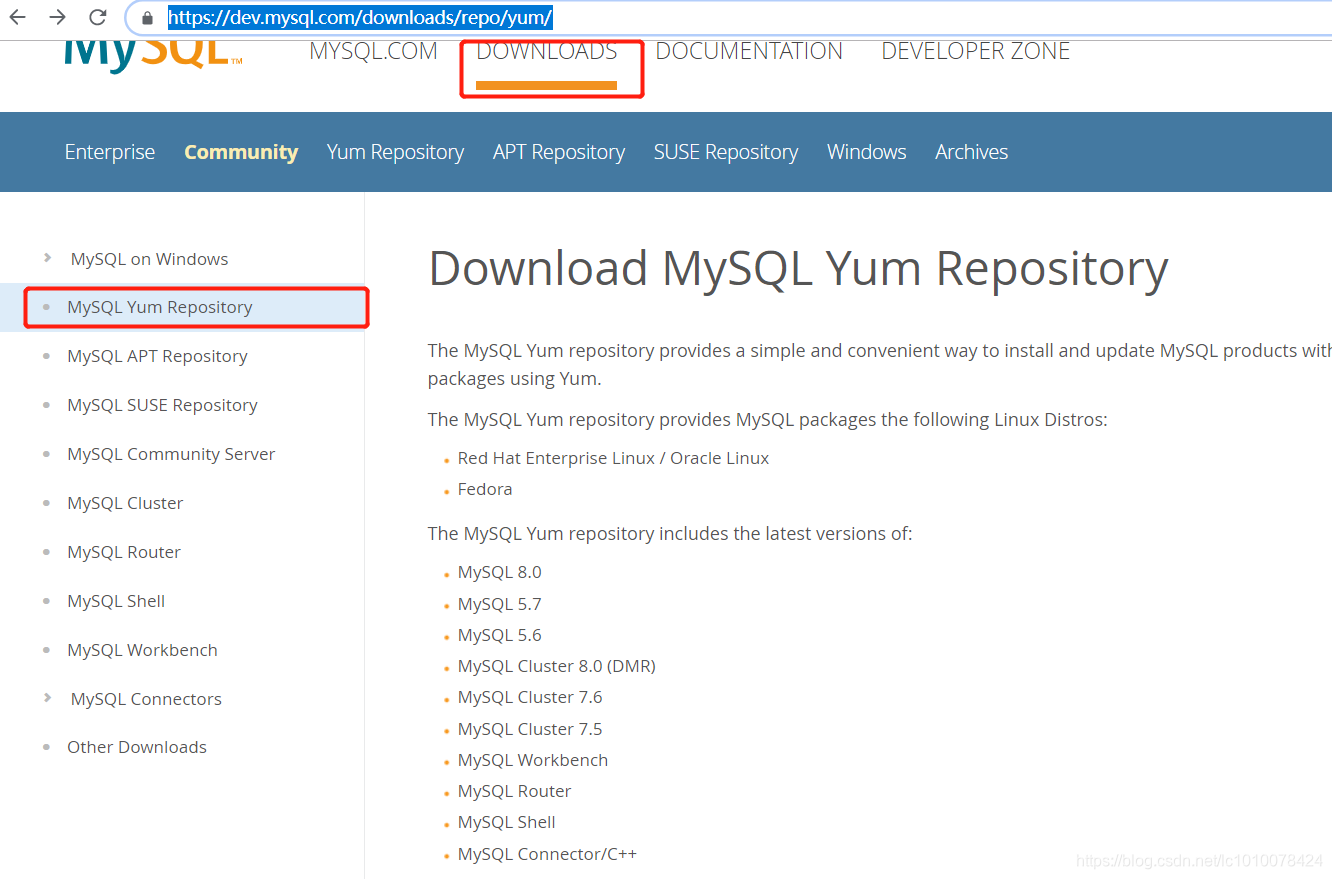This screenshot has width=1332, height=879.
Task: Click the MySQL logo
Action: (x=152, y=54)
